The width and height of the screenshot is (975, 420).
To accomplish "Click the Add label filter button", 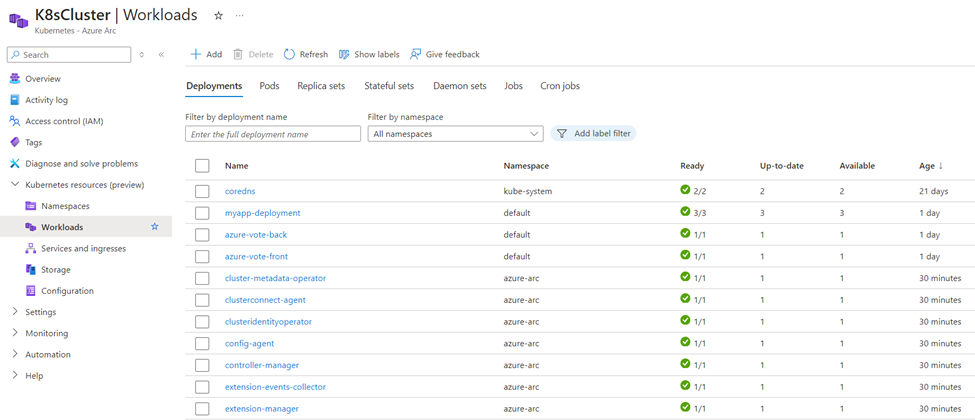I will (x=593, y=133).
